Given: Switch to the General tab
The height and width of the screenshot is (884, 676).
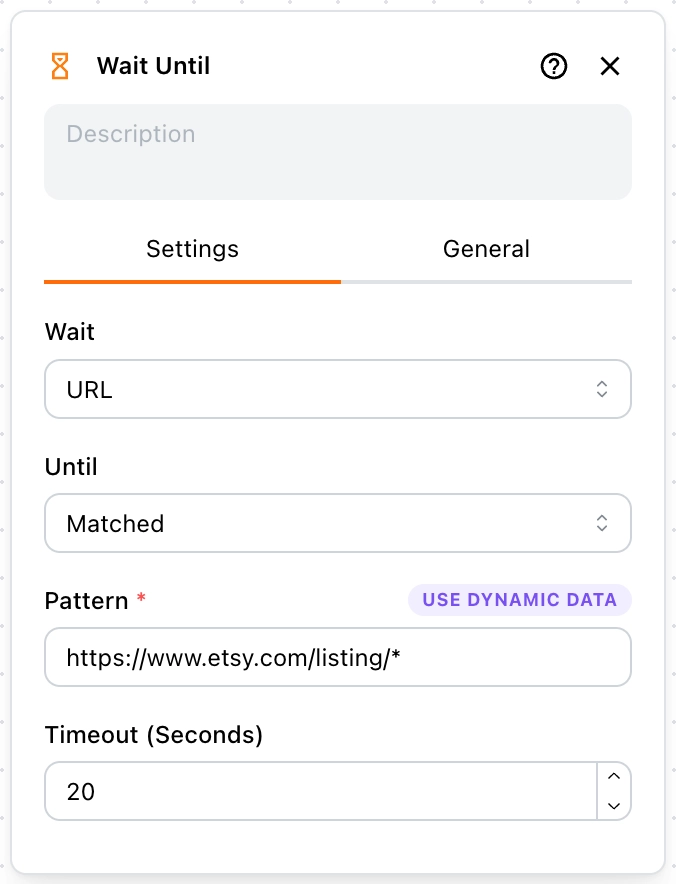Looking at the screenshot, I should [x=487, y=249].
